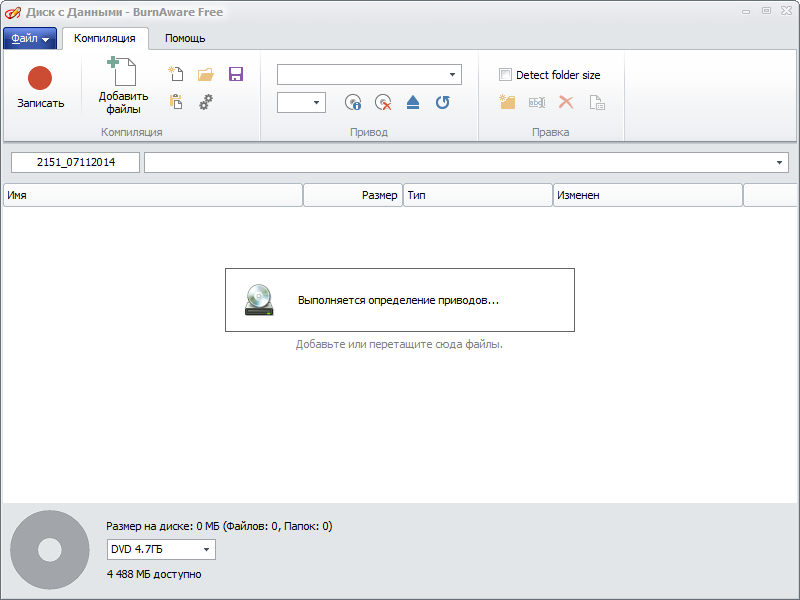This screenshot has width=800, height=600.
Task: Expand the path dropdown next to disc label
Action: pyautogui.click(x=779, y=163)
